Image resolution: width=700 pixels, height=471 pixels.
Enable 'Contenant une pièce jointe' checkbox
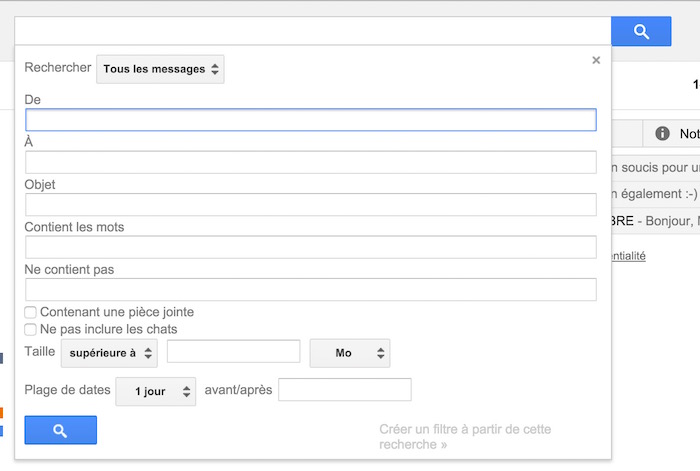pos(31,312)
